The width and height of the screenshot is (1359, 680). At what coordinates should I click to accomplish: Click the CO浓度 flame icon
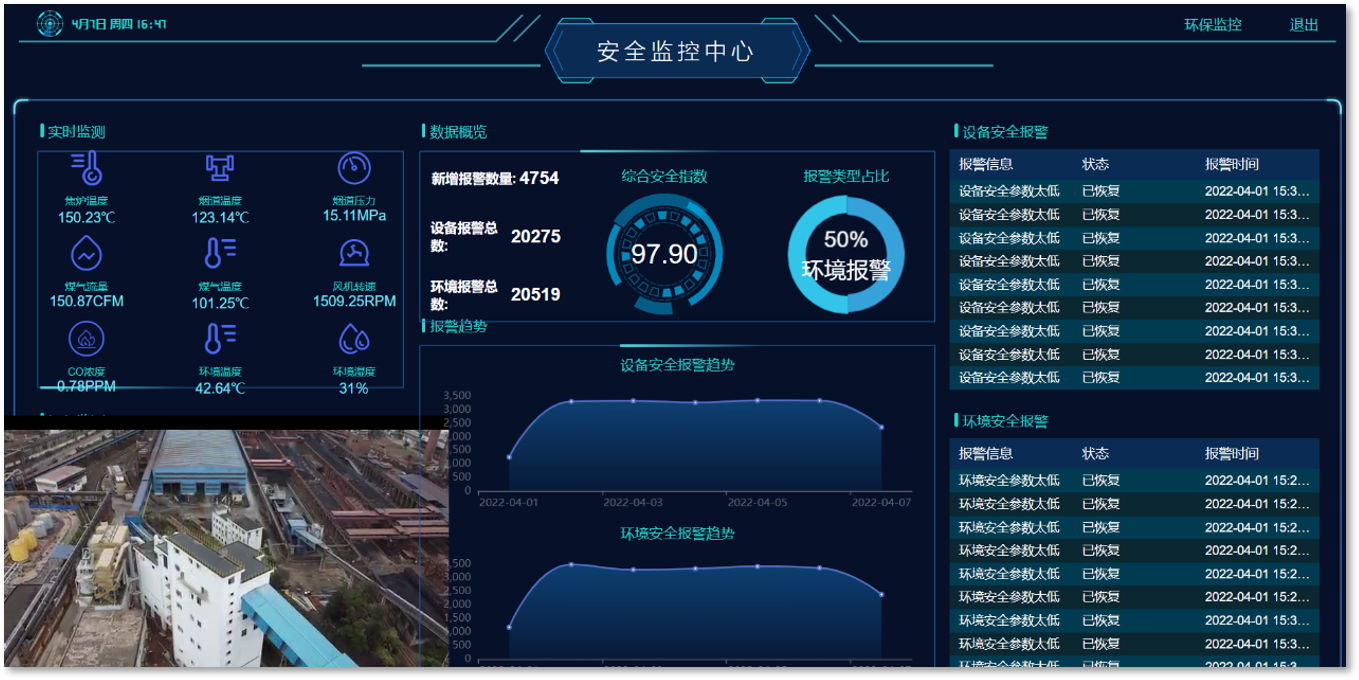[87, 340]
